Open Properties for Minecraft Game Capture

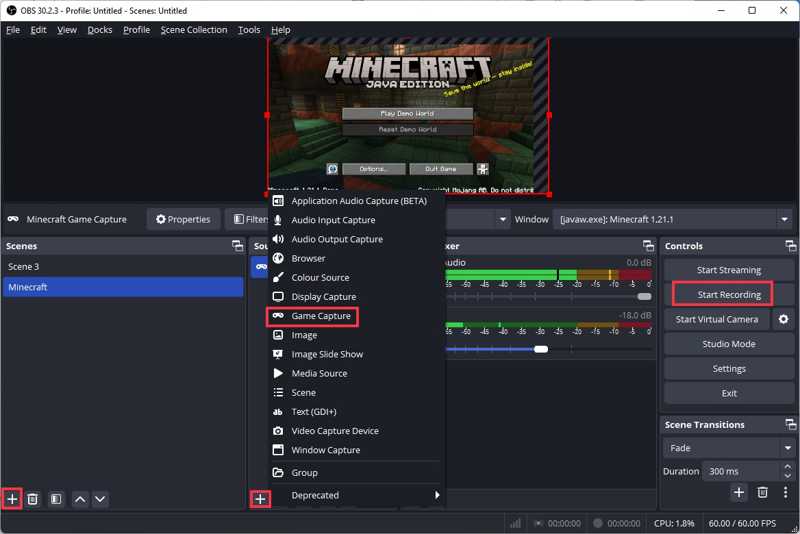[x=184, y=219]
